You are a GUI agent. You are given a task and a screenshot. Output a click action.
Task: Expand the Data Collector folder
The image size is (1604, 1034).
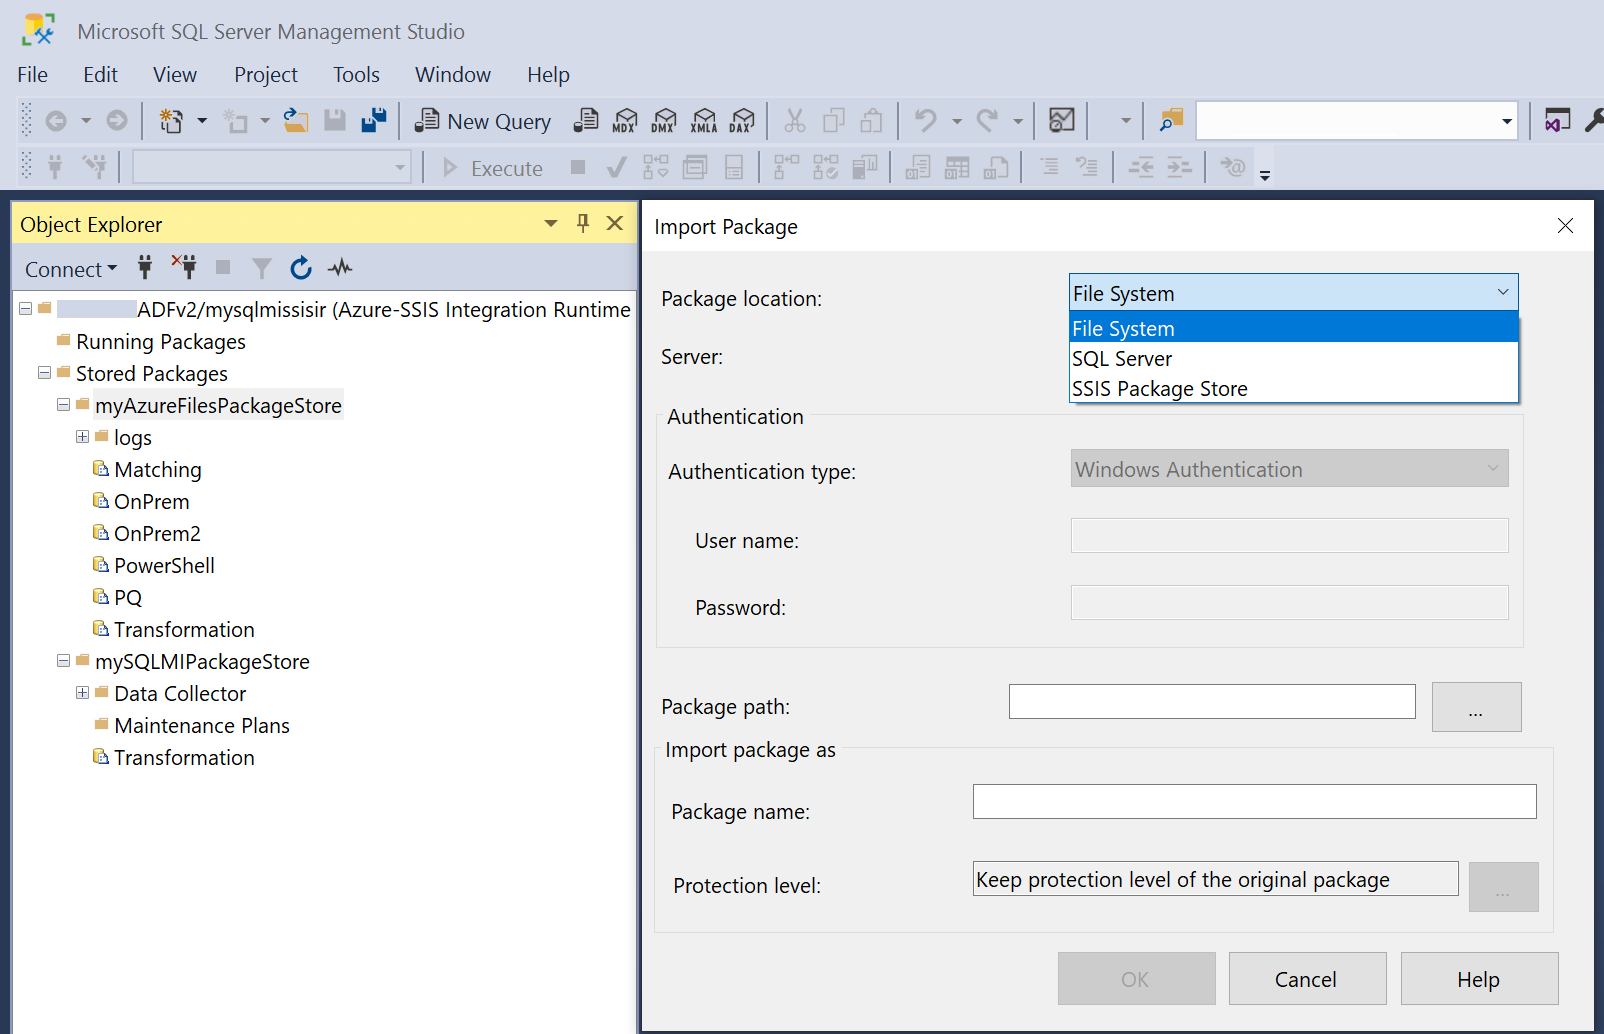click(83, 693)
